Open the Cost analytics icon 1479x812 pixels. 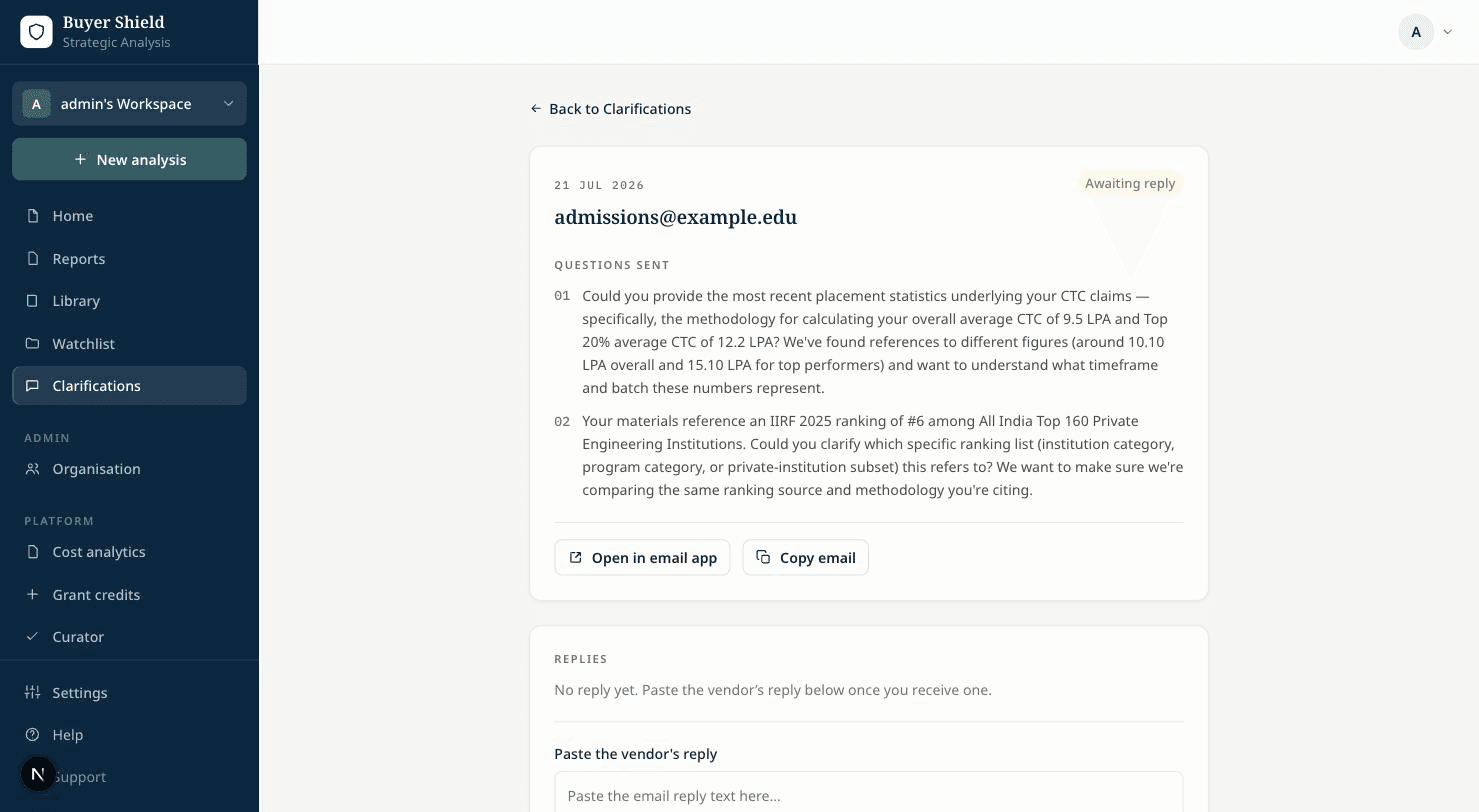coord(33,552)
